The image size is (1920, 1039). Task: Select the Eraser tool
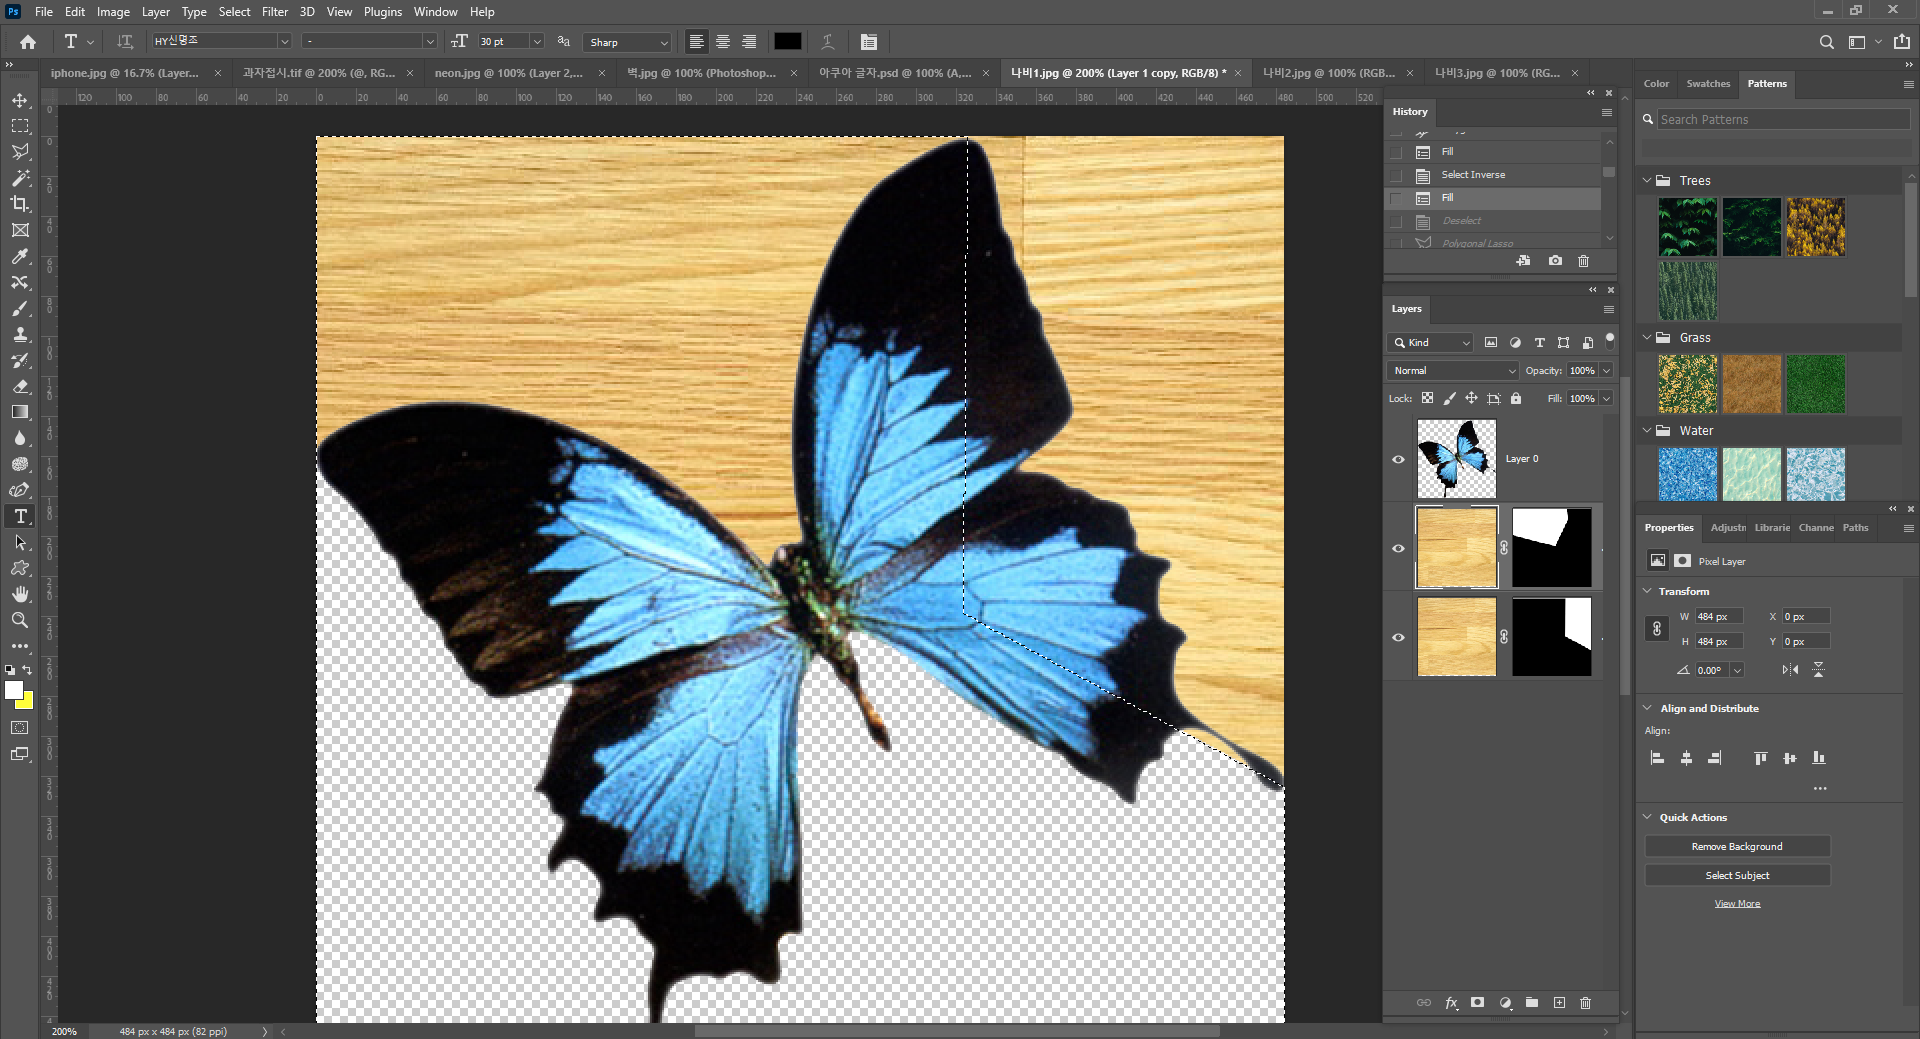(x=20, y=386)
